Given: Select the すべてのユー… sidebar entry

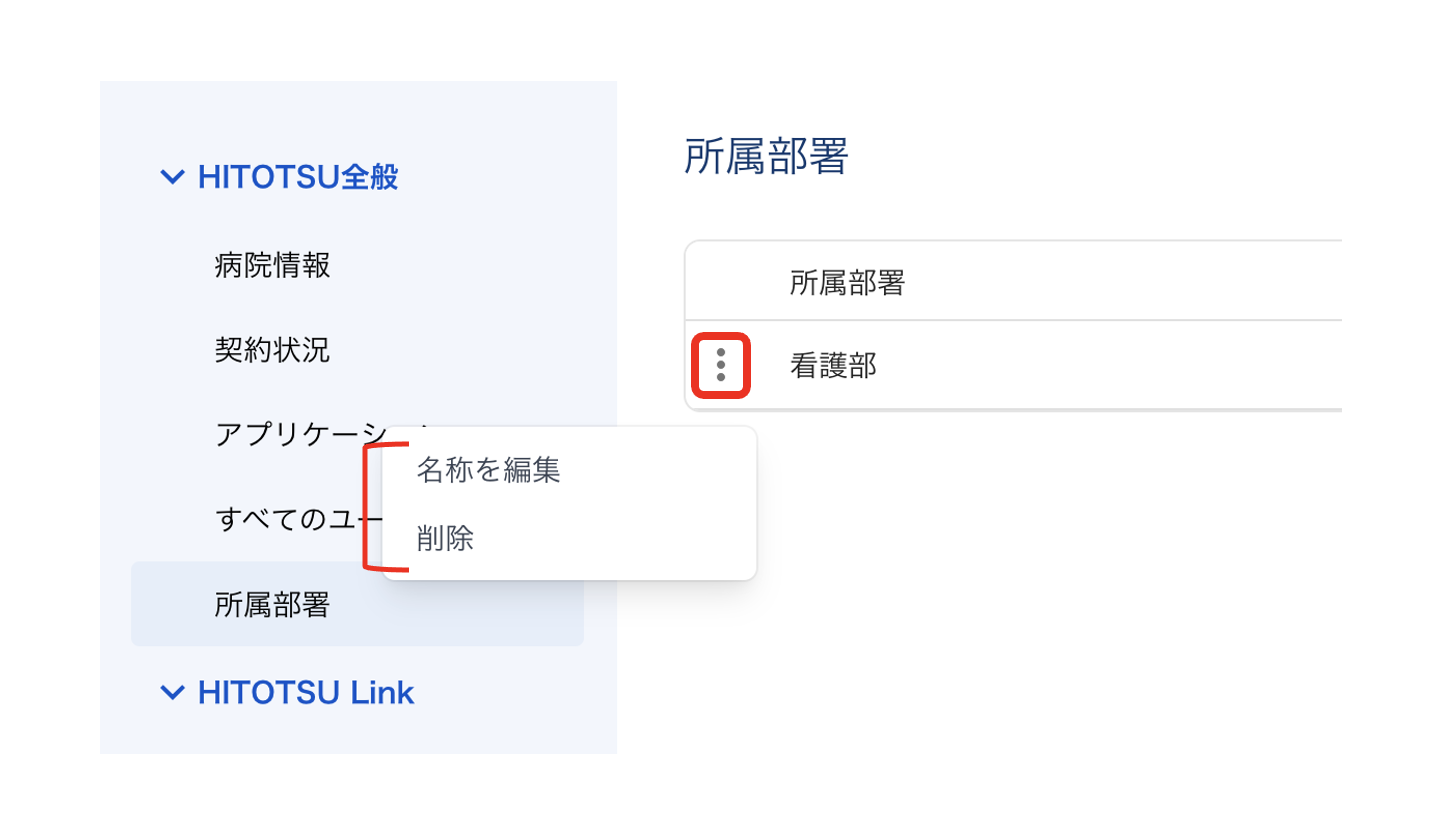Looking at the screenshot, I should pyautogui.click(x=290, y=519).
